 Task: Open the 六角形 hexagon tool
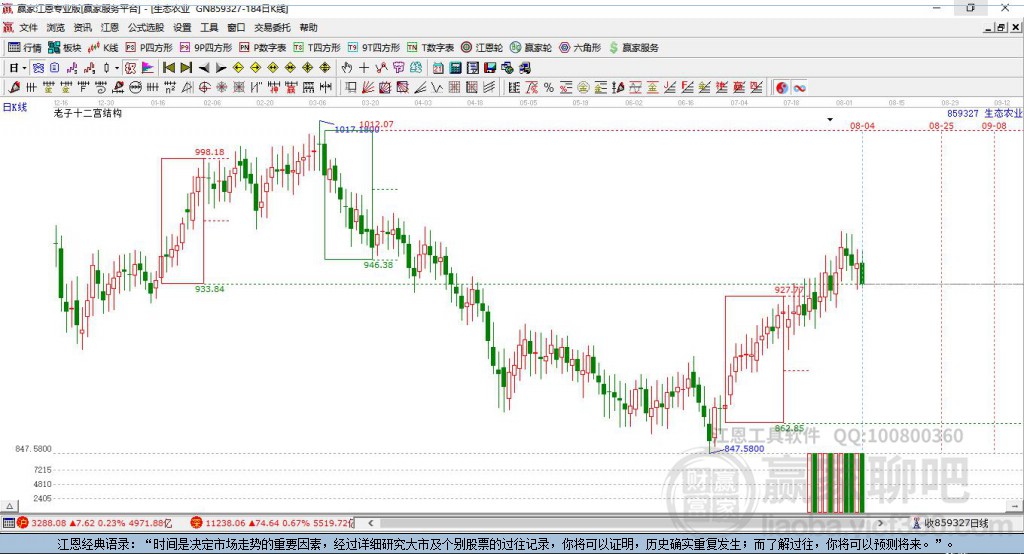pos(580,48)
